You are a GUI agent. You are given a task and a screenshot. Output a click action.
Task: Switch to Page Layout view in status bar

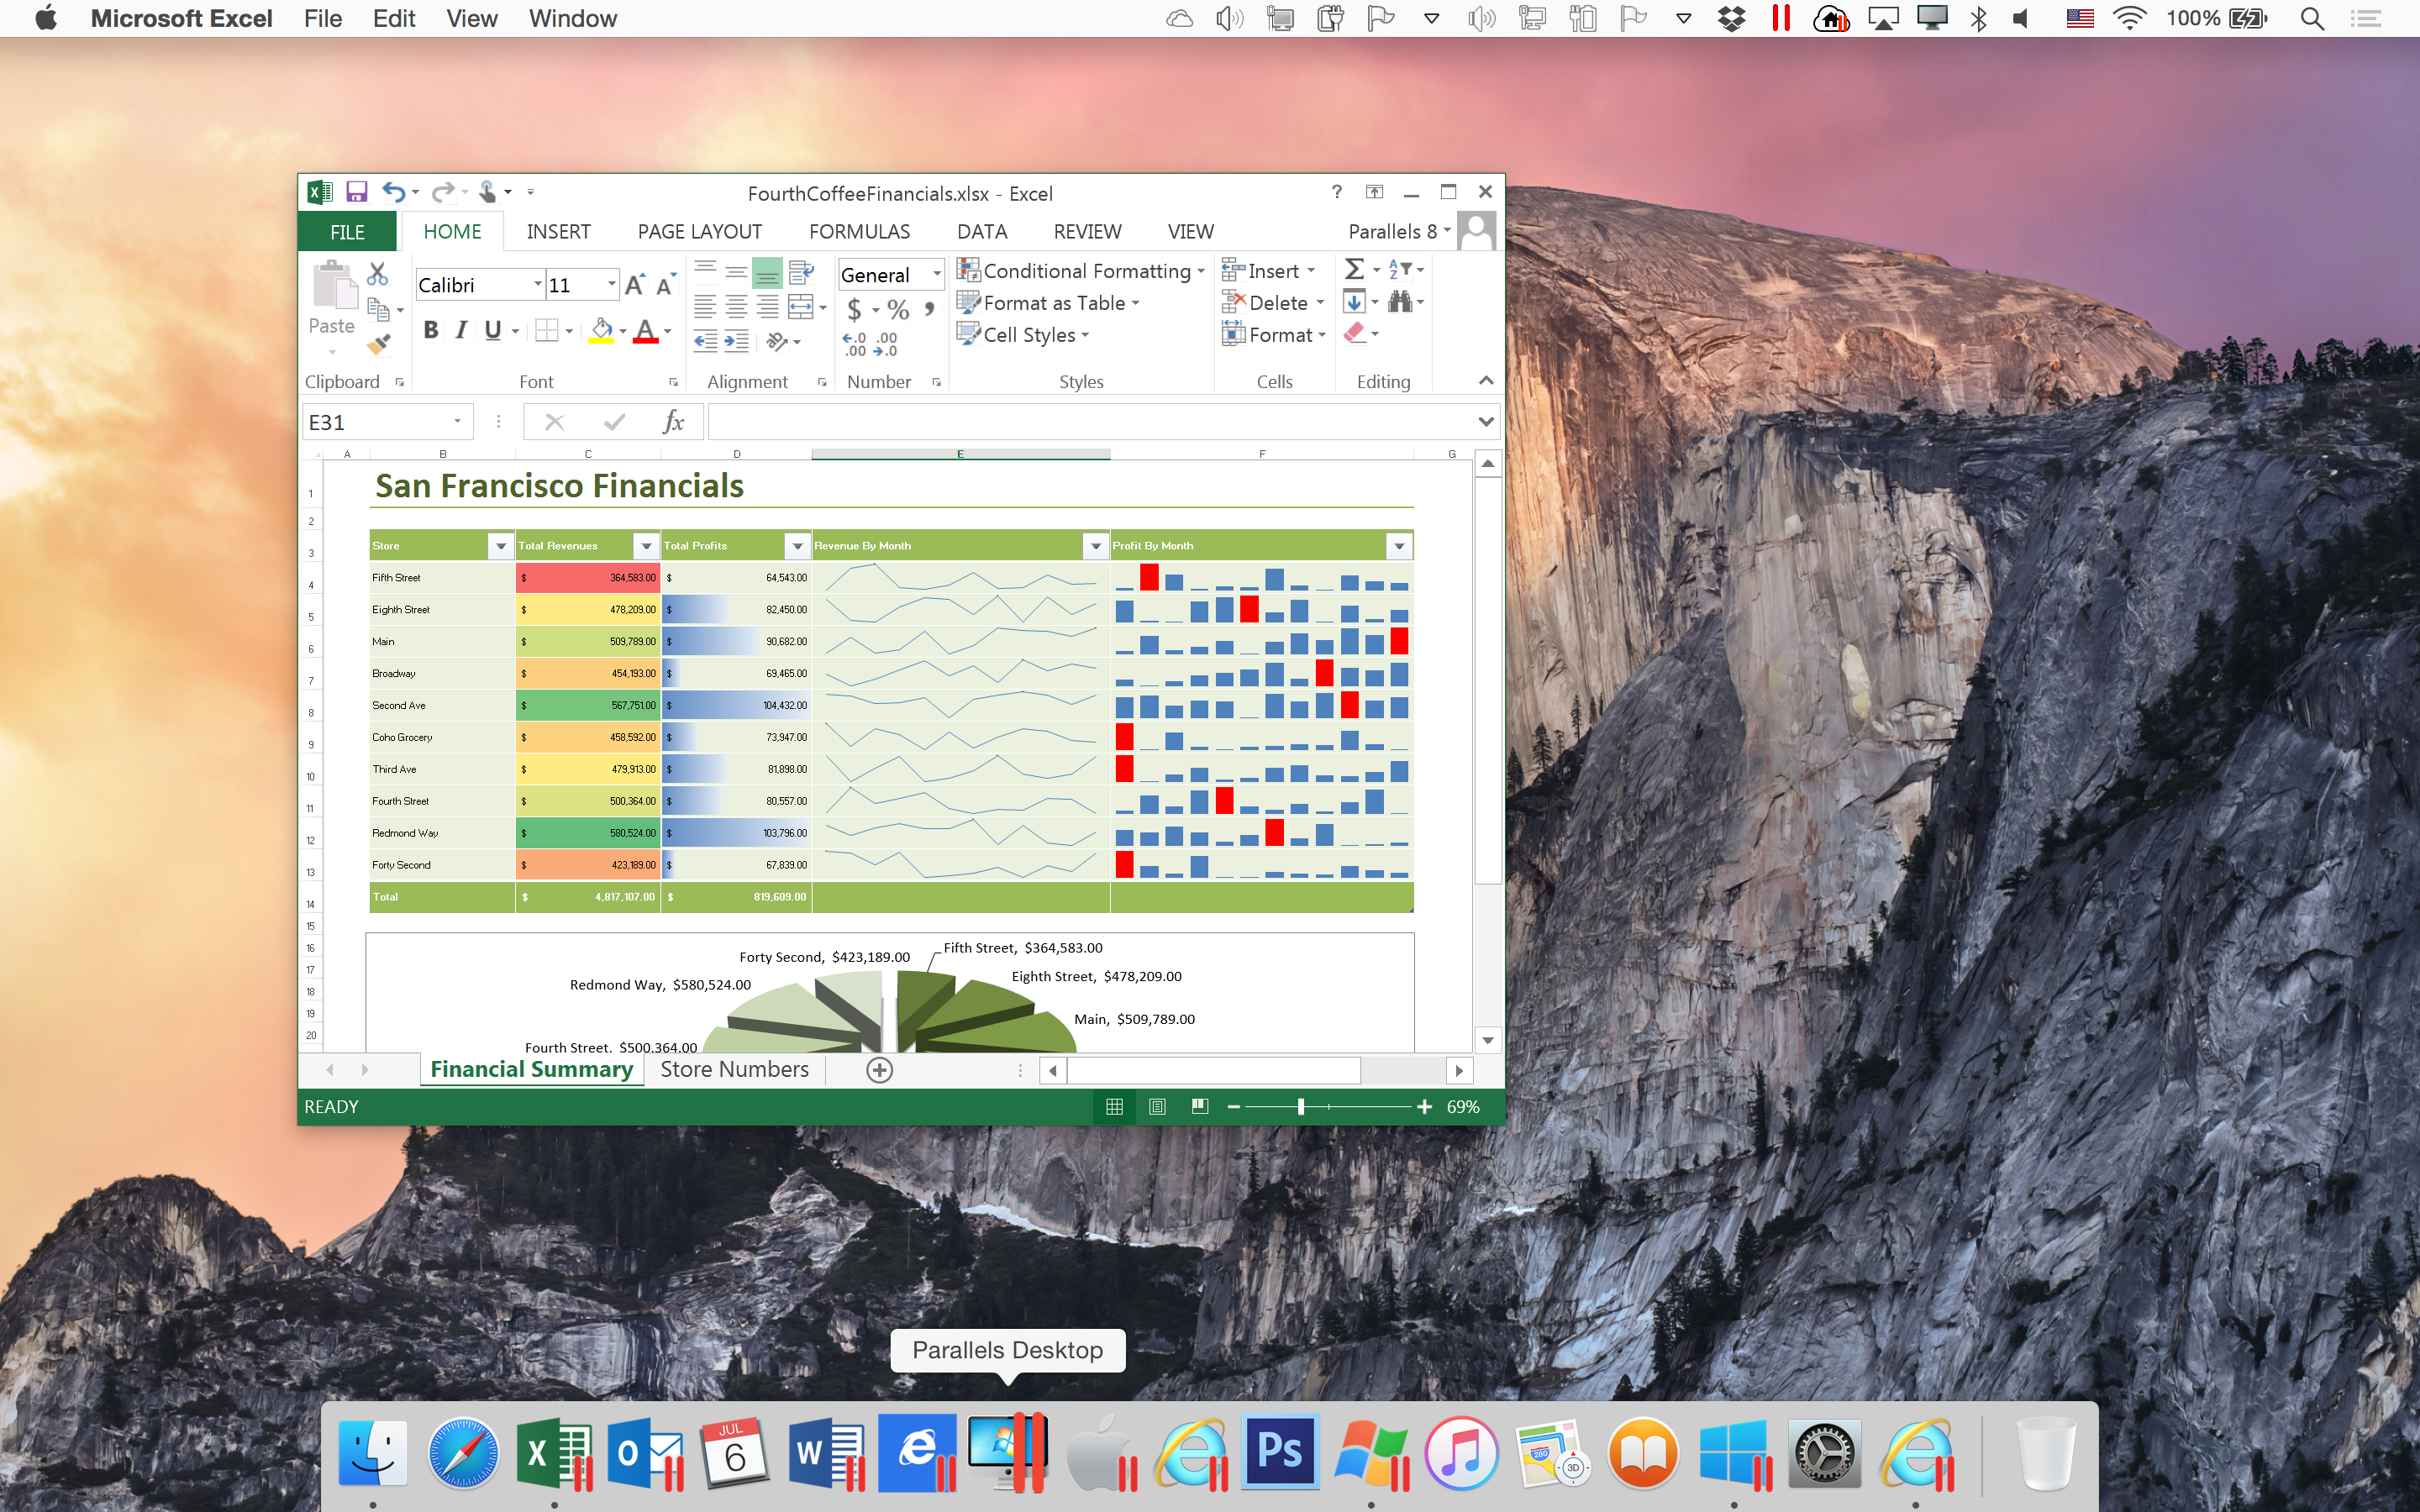(x=1157, y=1107)
